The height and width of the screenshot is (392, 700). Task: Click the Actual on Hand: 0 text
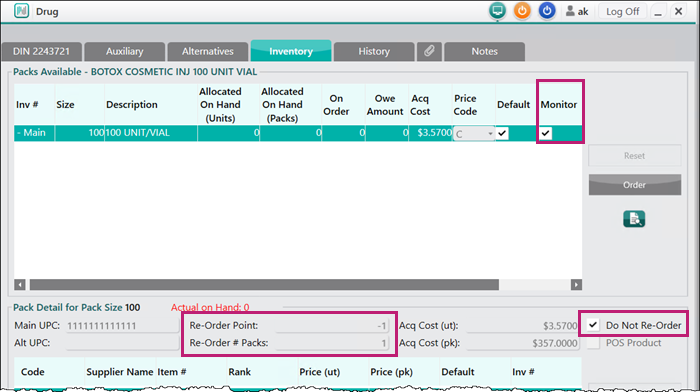(210, 307)
